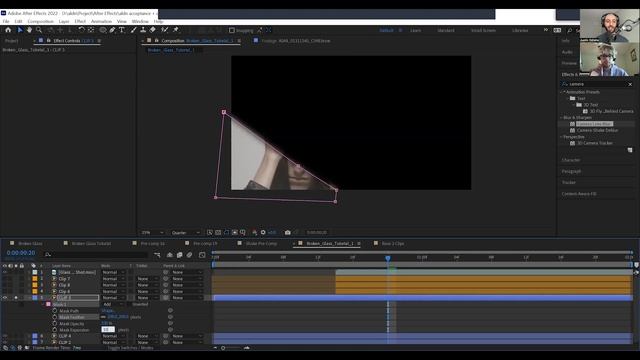Select the Hand tool

pyautogui.click(x=29, y=30)
